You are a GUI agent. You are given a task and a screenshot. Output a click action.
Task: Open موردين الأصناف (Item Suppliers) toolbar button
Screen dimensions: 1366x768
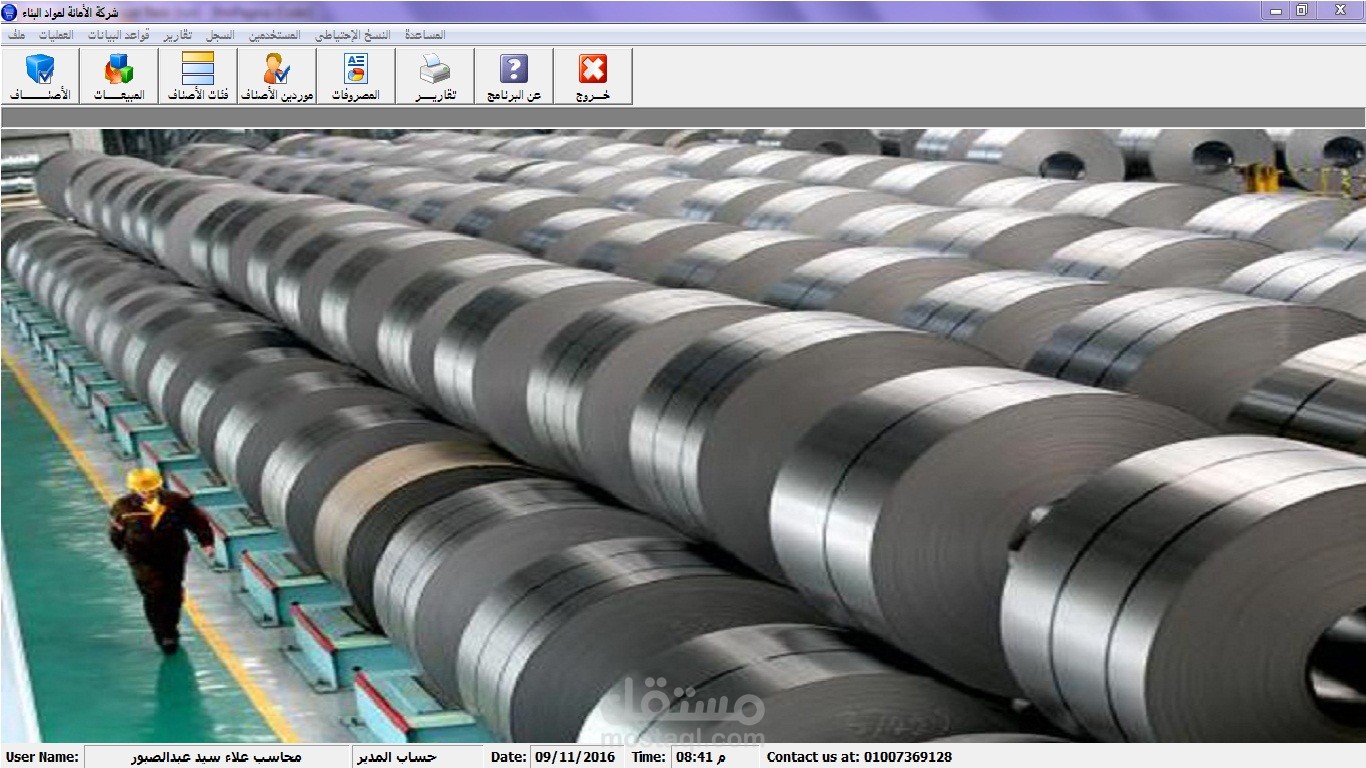277,76
